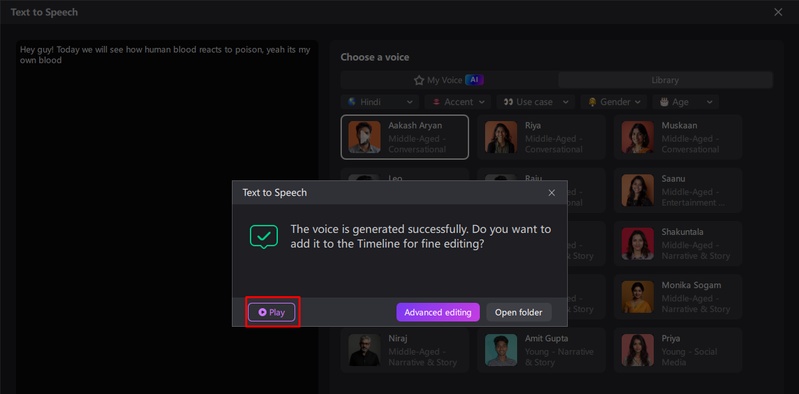This screenshot has width=799, height=394.
Task: Expand the Accent filter dropdown
Action: pyautogui.click(x=458, y=102)
